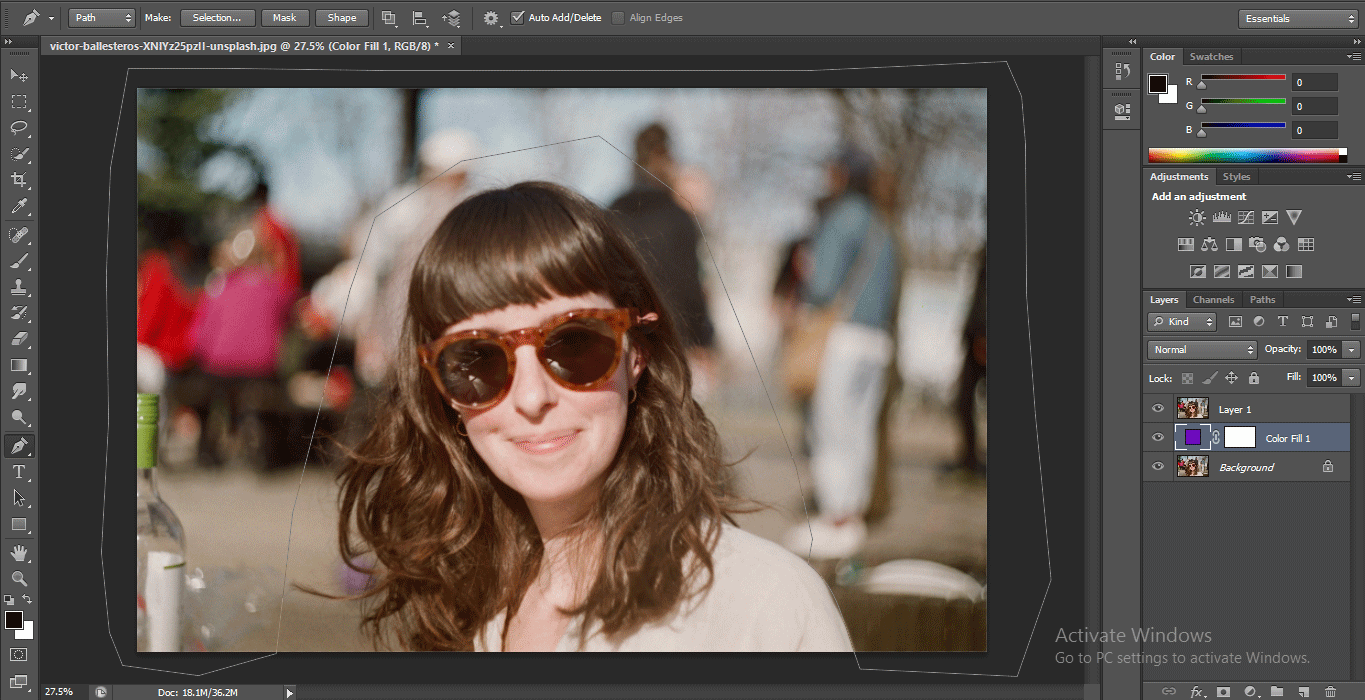Open the Essentials workspace dropdown
This screenshot has width=1365, height=700.
pyautogui.click(x=1297, y=19)
